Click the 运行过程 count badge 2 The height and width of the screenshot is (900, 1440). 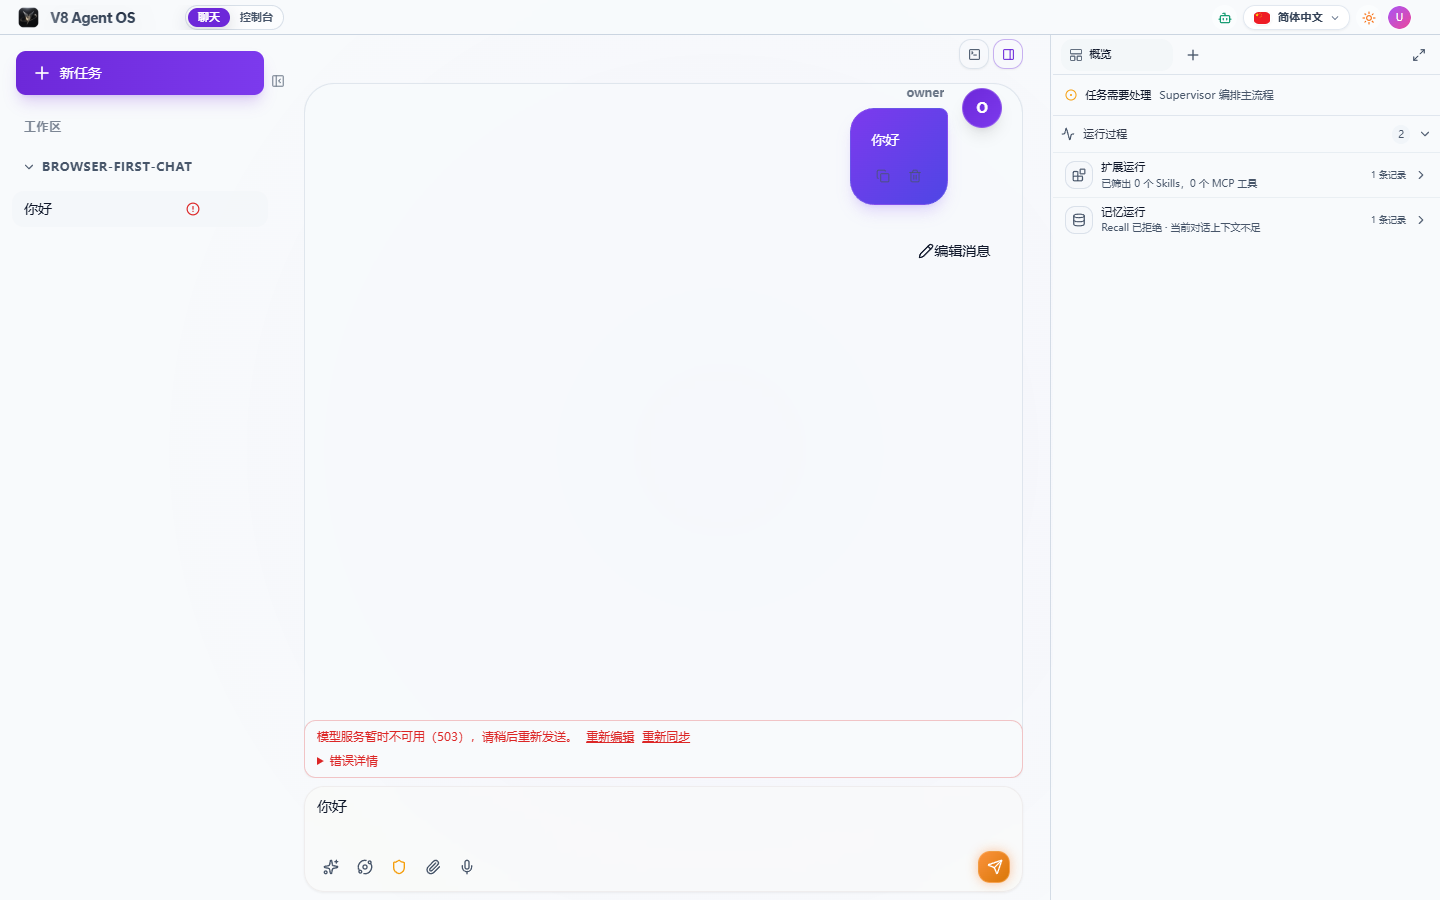[1401, 134]
